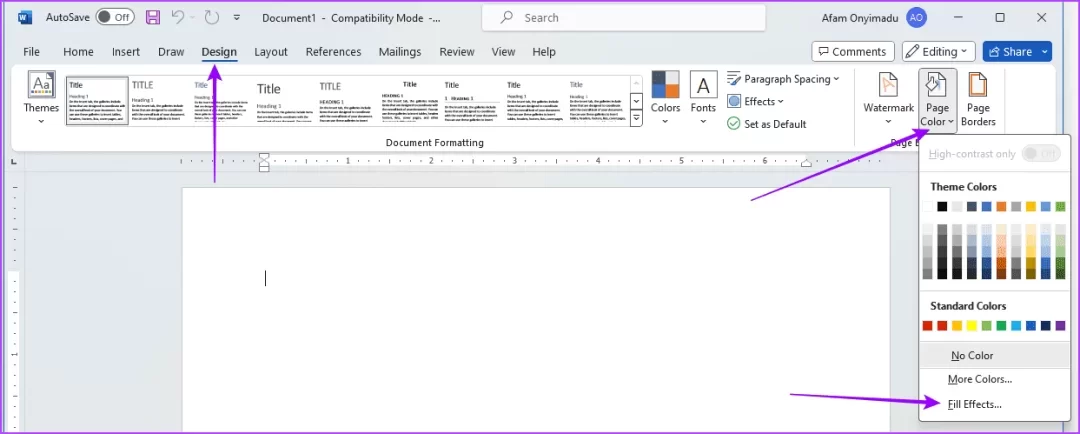Click the Comments button
The height and width of the screenshot is (434, 1080).
[851, 51]
